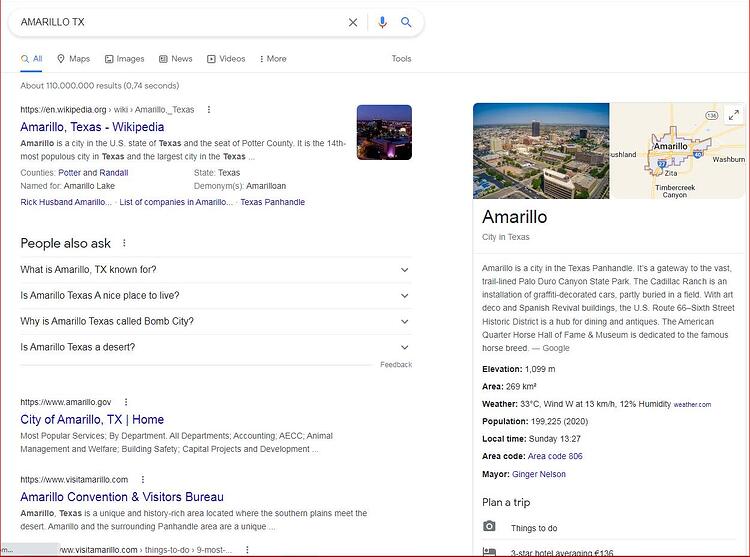Open the Area code 806 link

(x=555, y=456)
